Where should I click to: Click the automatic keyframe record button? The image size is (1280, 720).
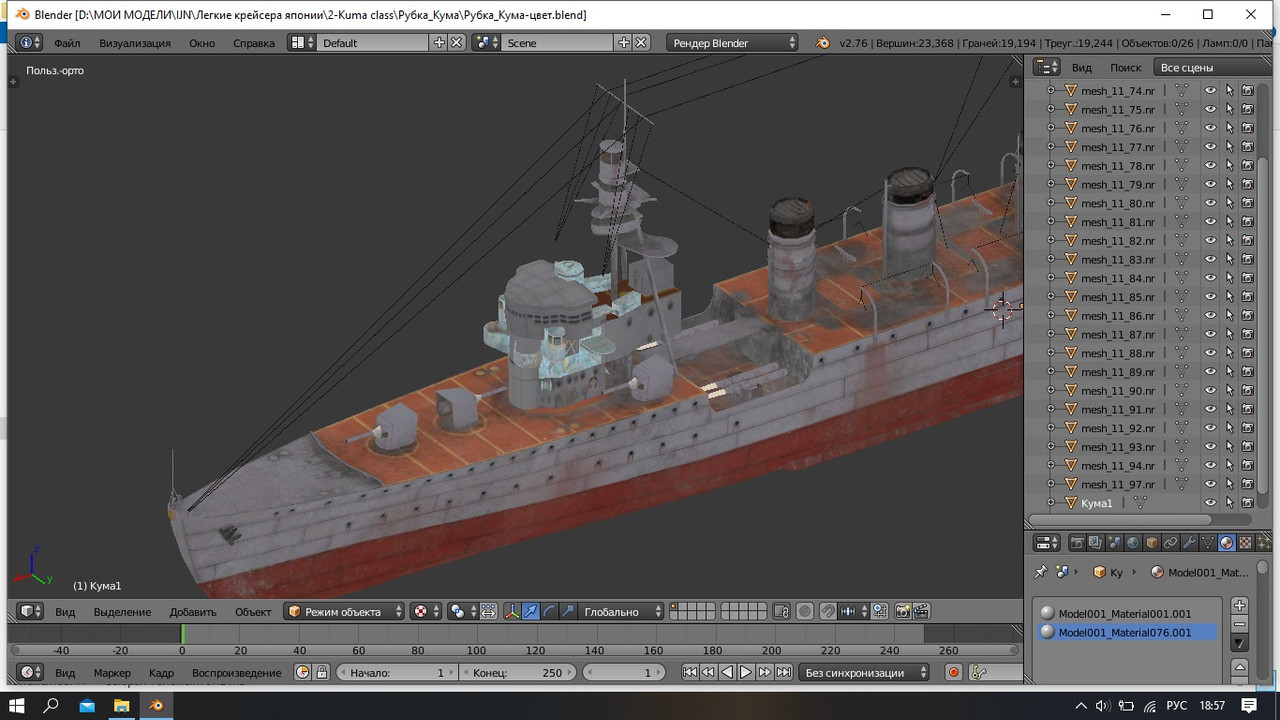[x=953, y=673]
